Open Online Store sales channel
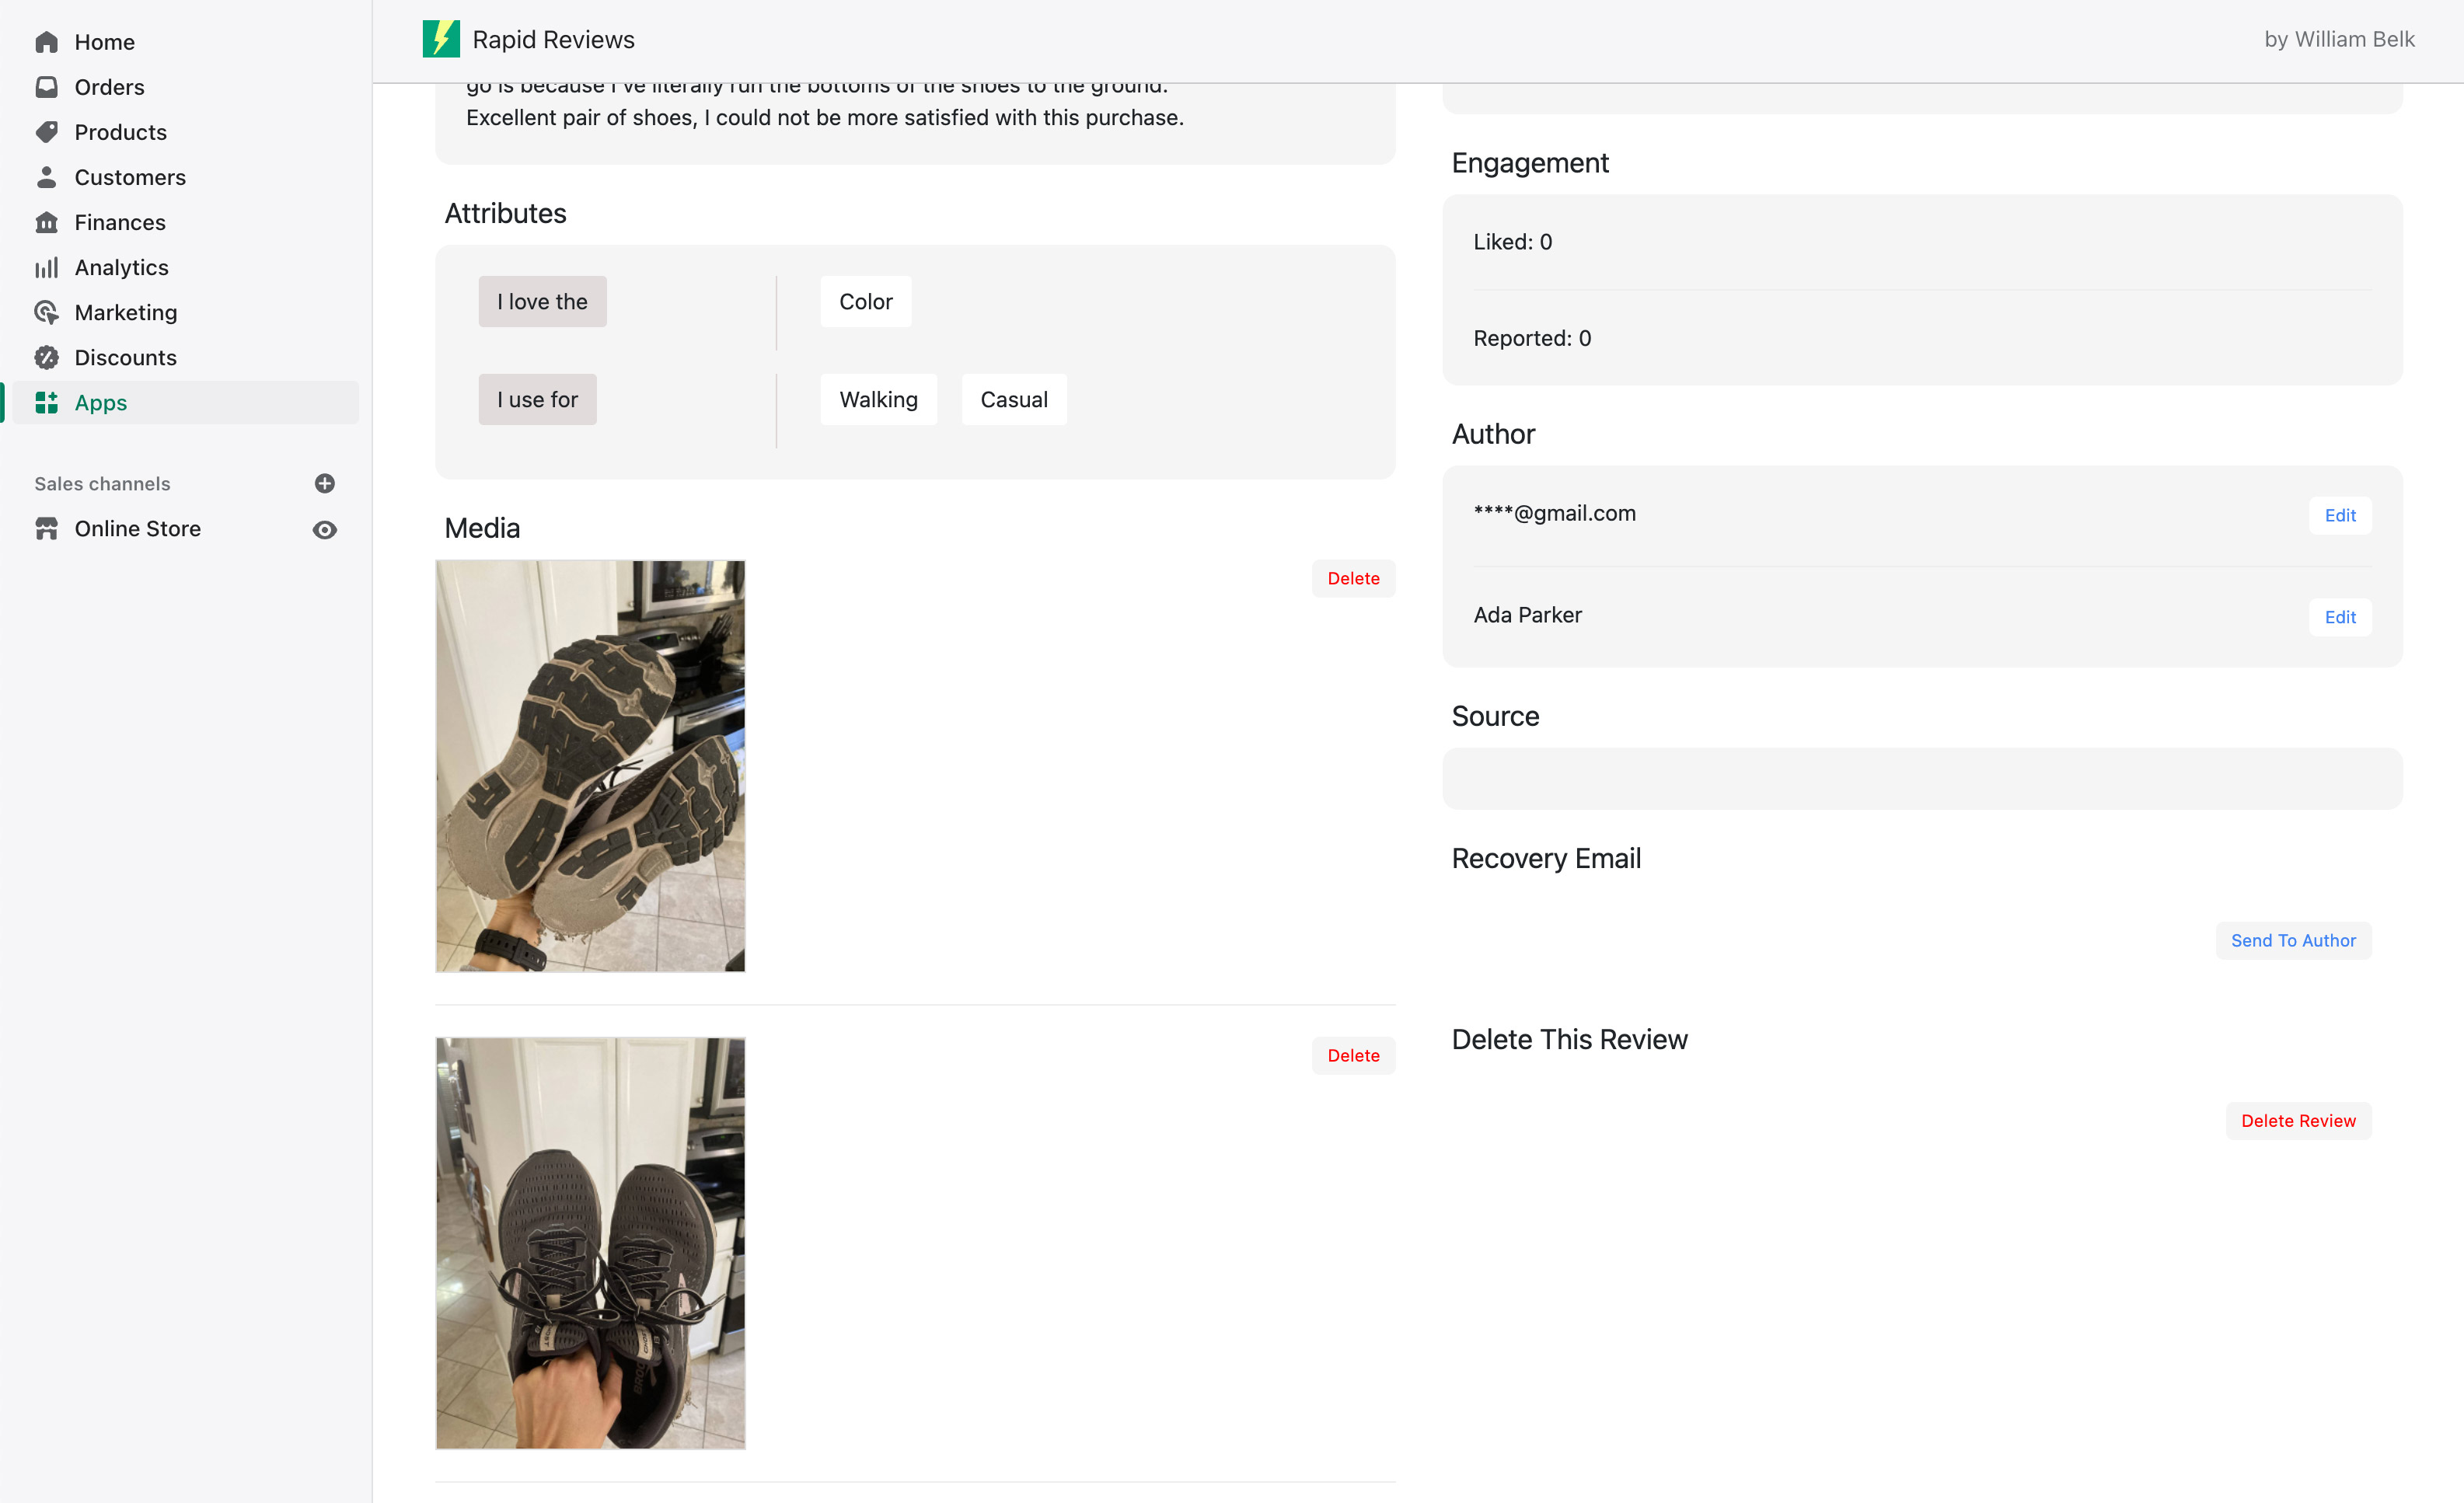Viewport: 2464px width, 1503px height. coord(137,528)
